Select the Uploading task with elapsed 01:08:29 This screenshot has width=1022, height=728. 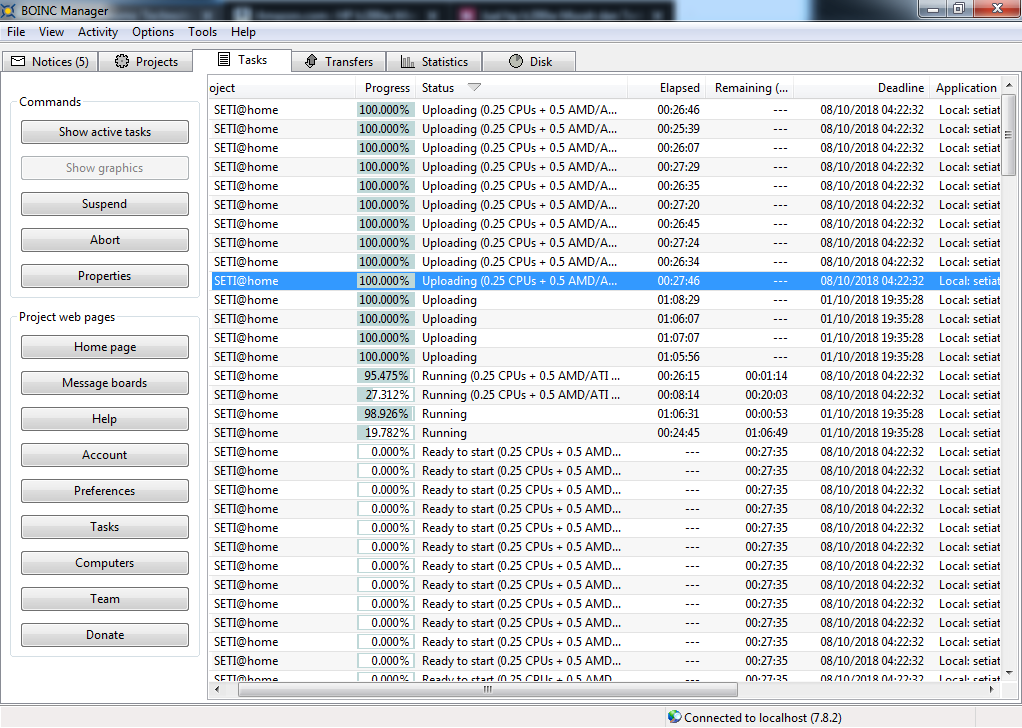[x=605, y=299]
